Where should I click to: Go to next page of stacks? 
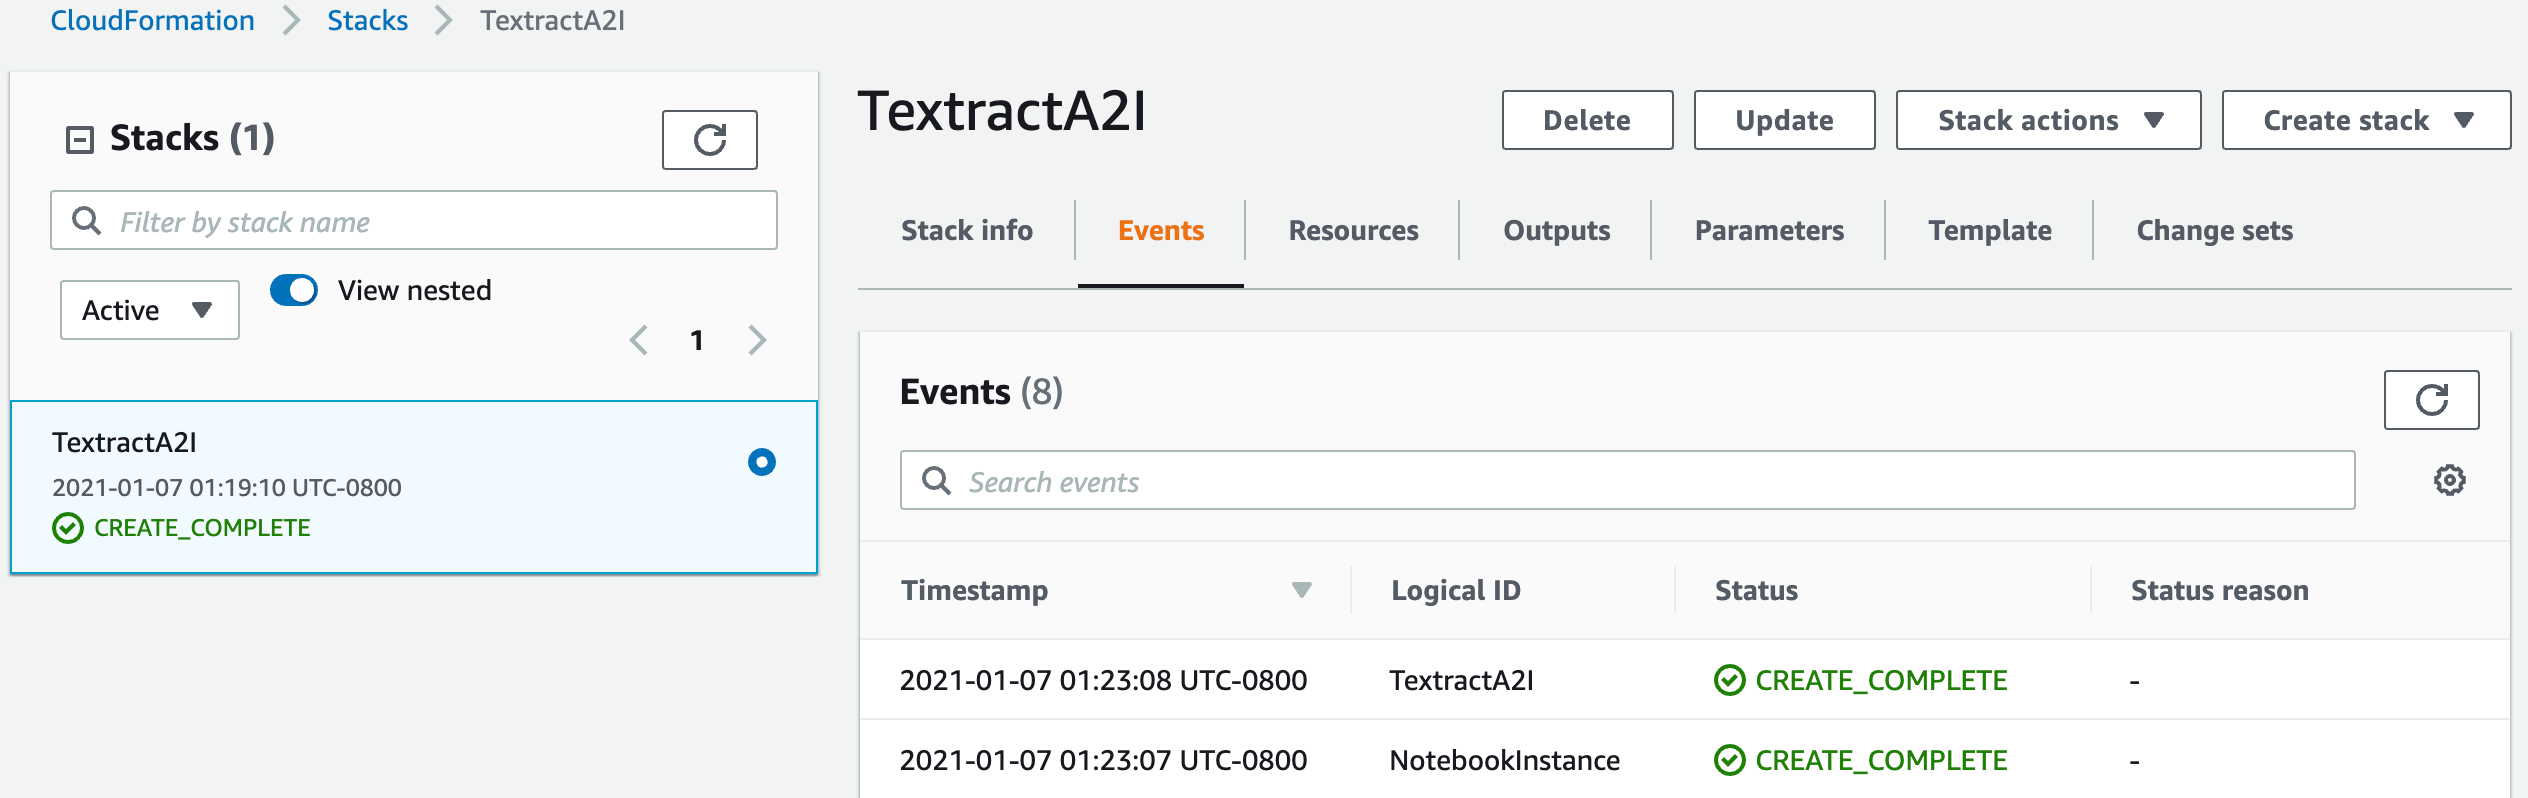point(757,340)
